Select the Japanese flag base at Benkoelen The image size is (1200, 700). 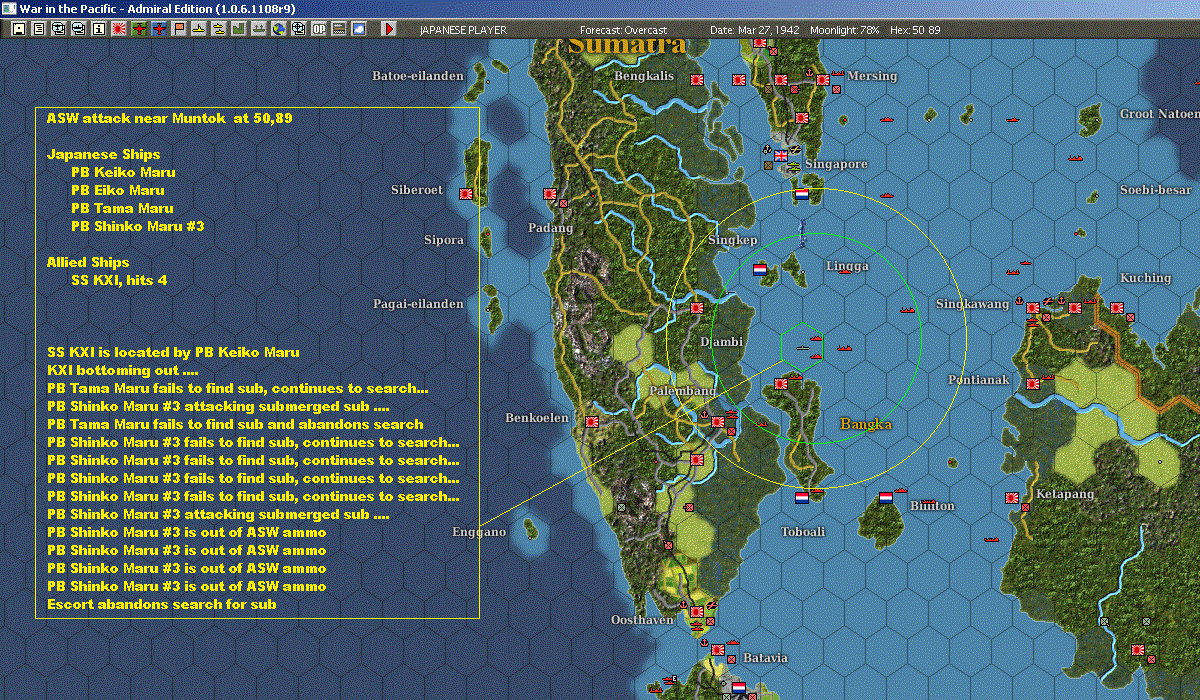click(592, 421)
